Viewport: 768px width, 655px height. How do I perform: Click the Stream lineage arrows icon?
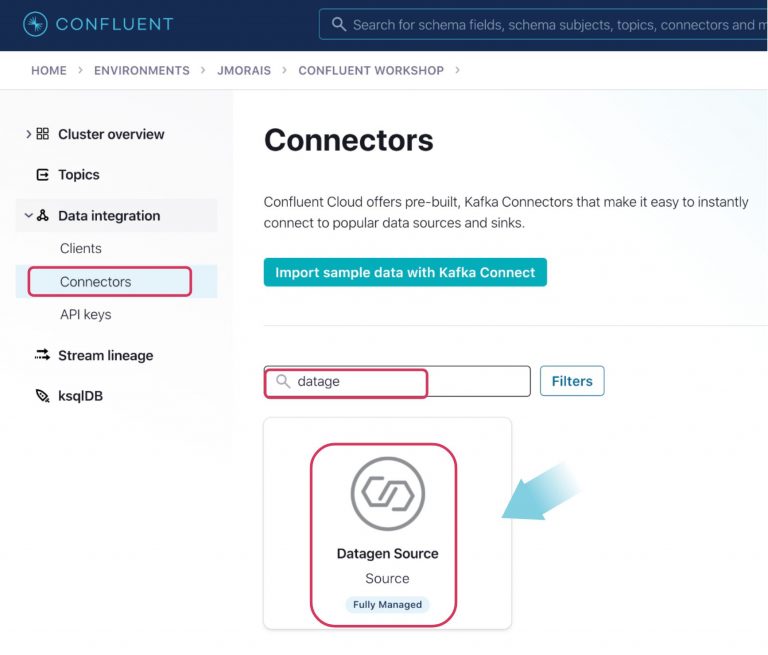click(x=42, y=355)
